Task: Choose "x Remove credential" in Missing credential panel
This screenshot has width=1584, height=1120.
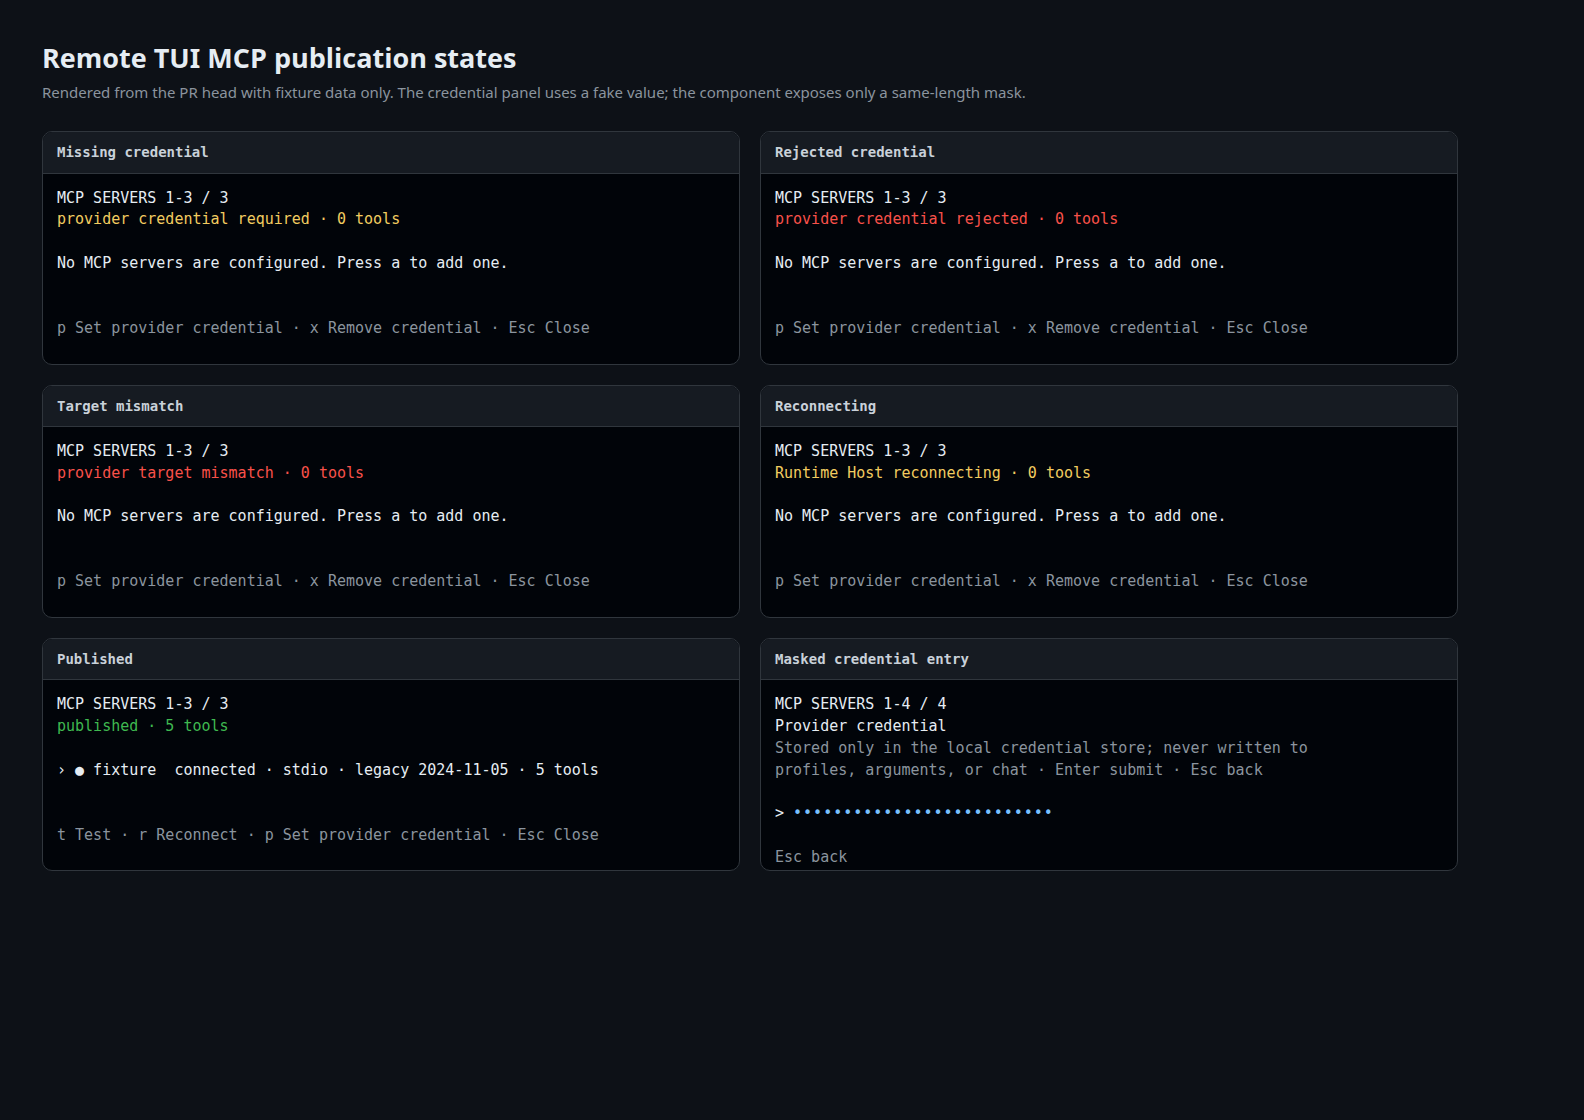Action: coord(395,328)
